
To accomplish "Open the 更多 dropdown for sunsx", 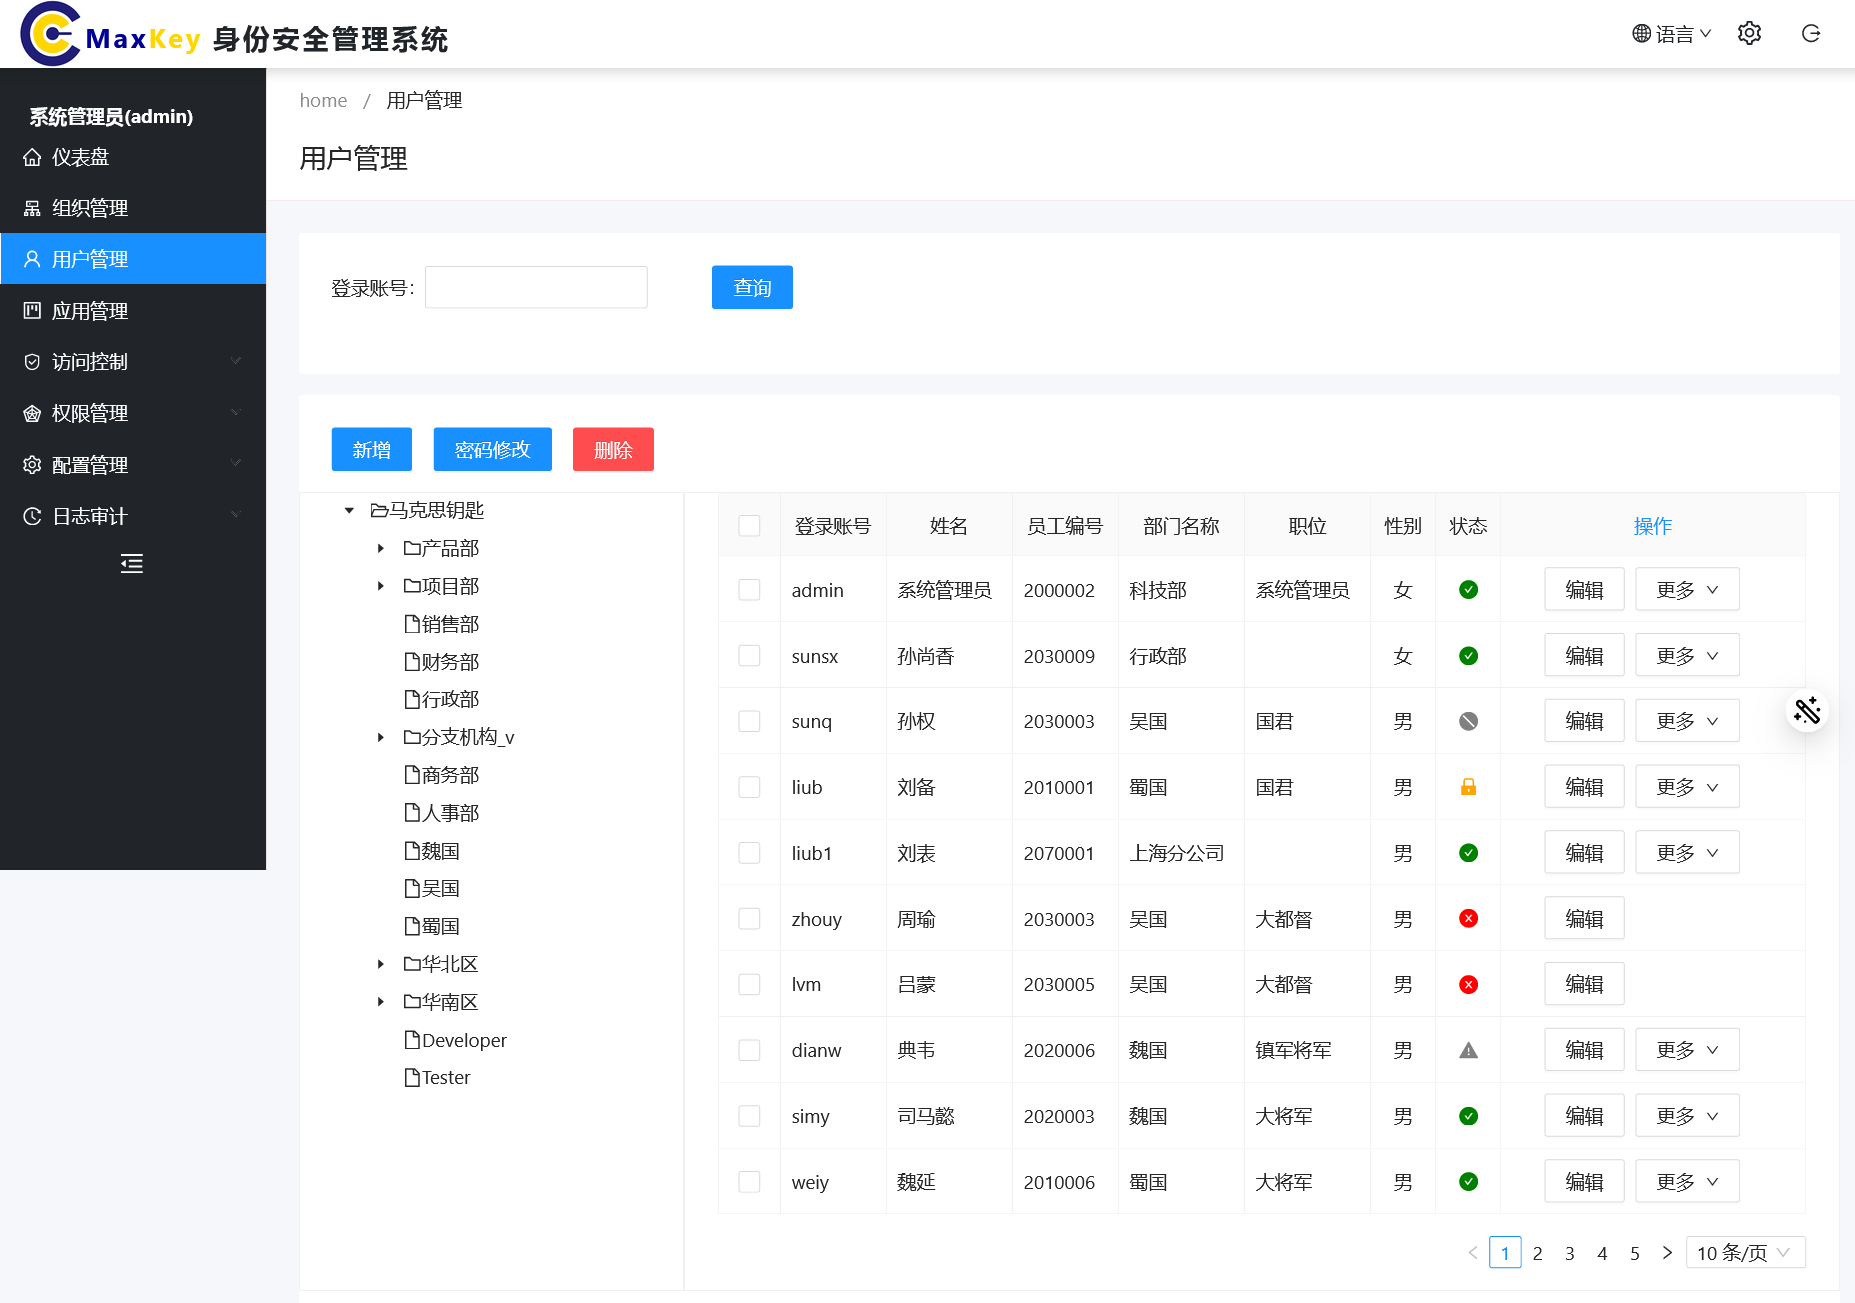I will [1687, 656].
